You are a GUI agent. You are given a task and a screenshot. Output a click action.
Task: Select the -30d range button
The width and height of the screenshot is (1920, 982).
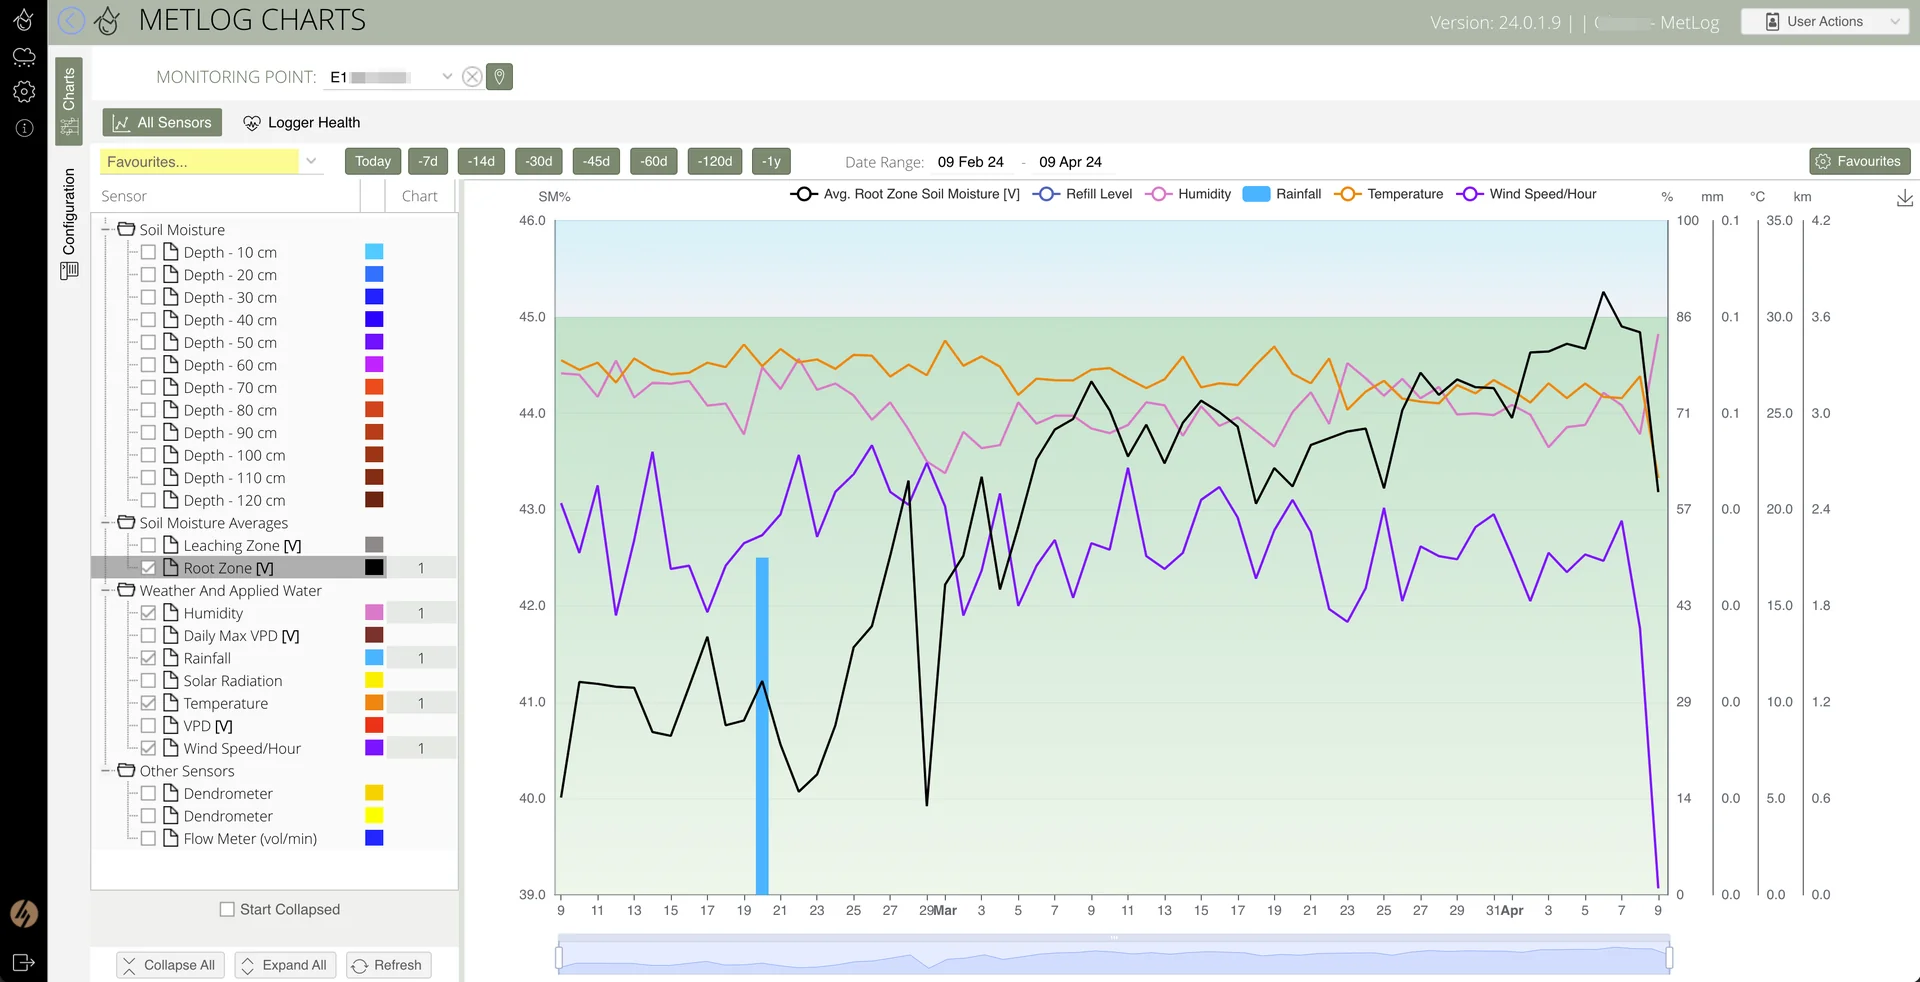coord(539,162)
